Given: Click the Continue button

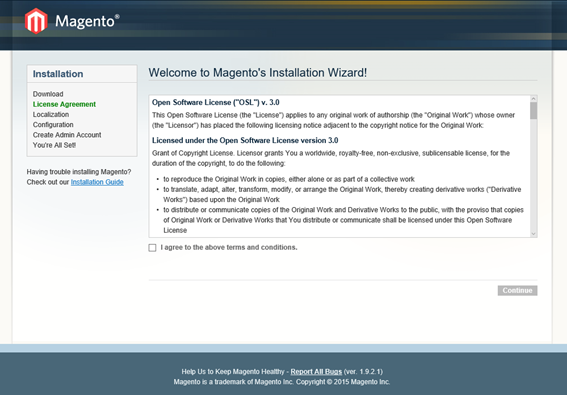Looking at the screenshot, I should point(517,290).
